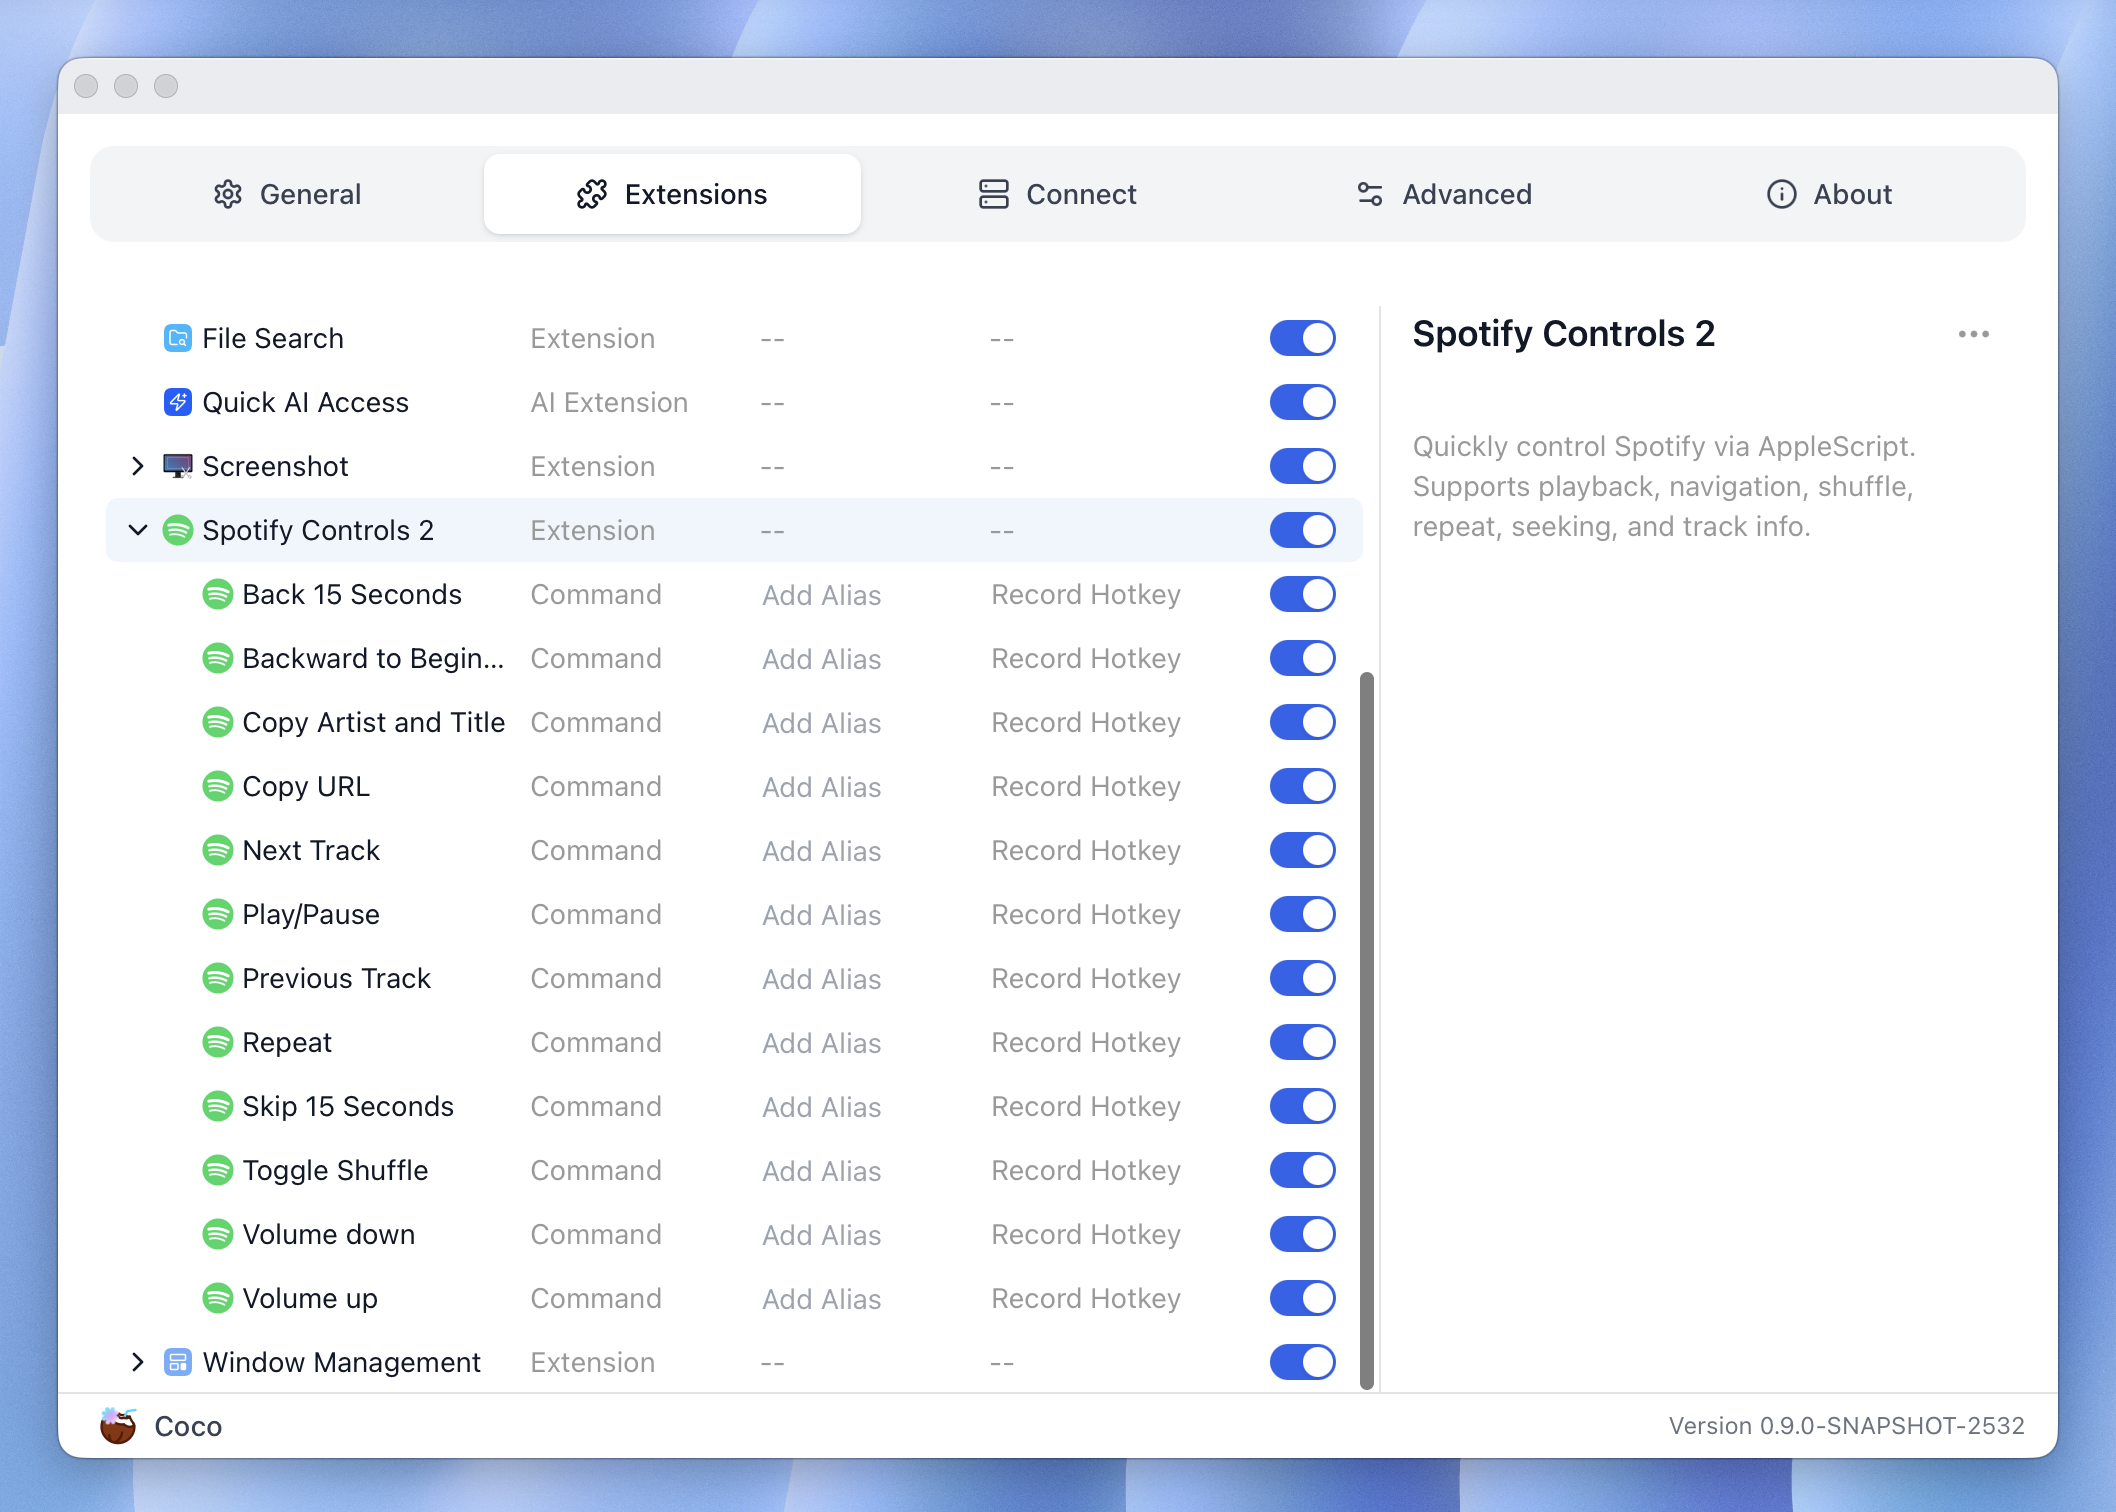2116x1512 pixels.
Task: Turn off the Next Track command toggle
Action: 1302,850
